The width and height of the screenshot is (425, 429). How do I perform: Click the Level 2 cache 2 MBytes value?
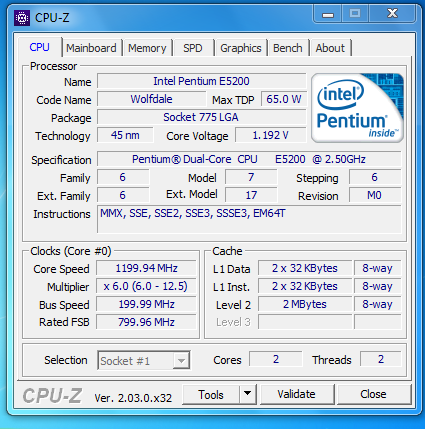coord(305,304)
